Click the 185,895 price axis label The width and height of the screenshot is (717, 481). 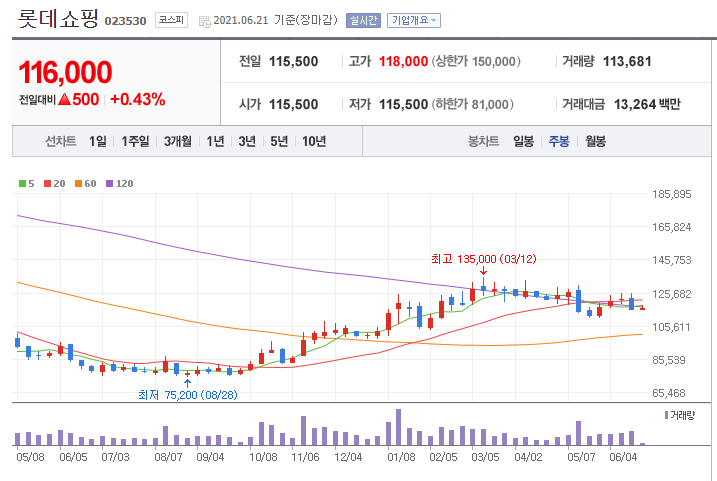pos(672,194)
